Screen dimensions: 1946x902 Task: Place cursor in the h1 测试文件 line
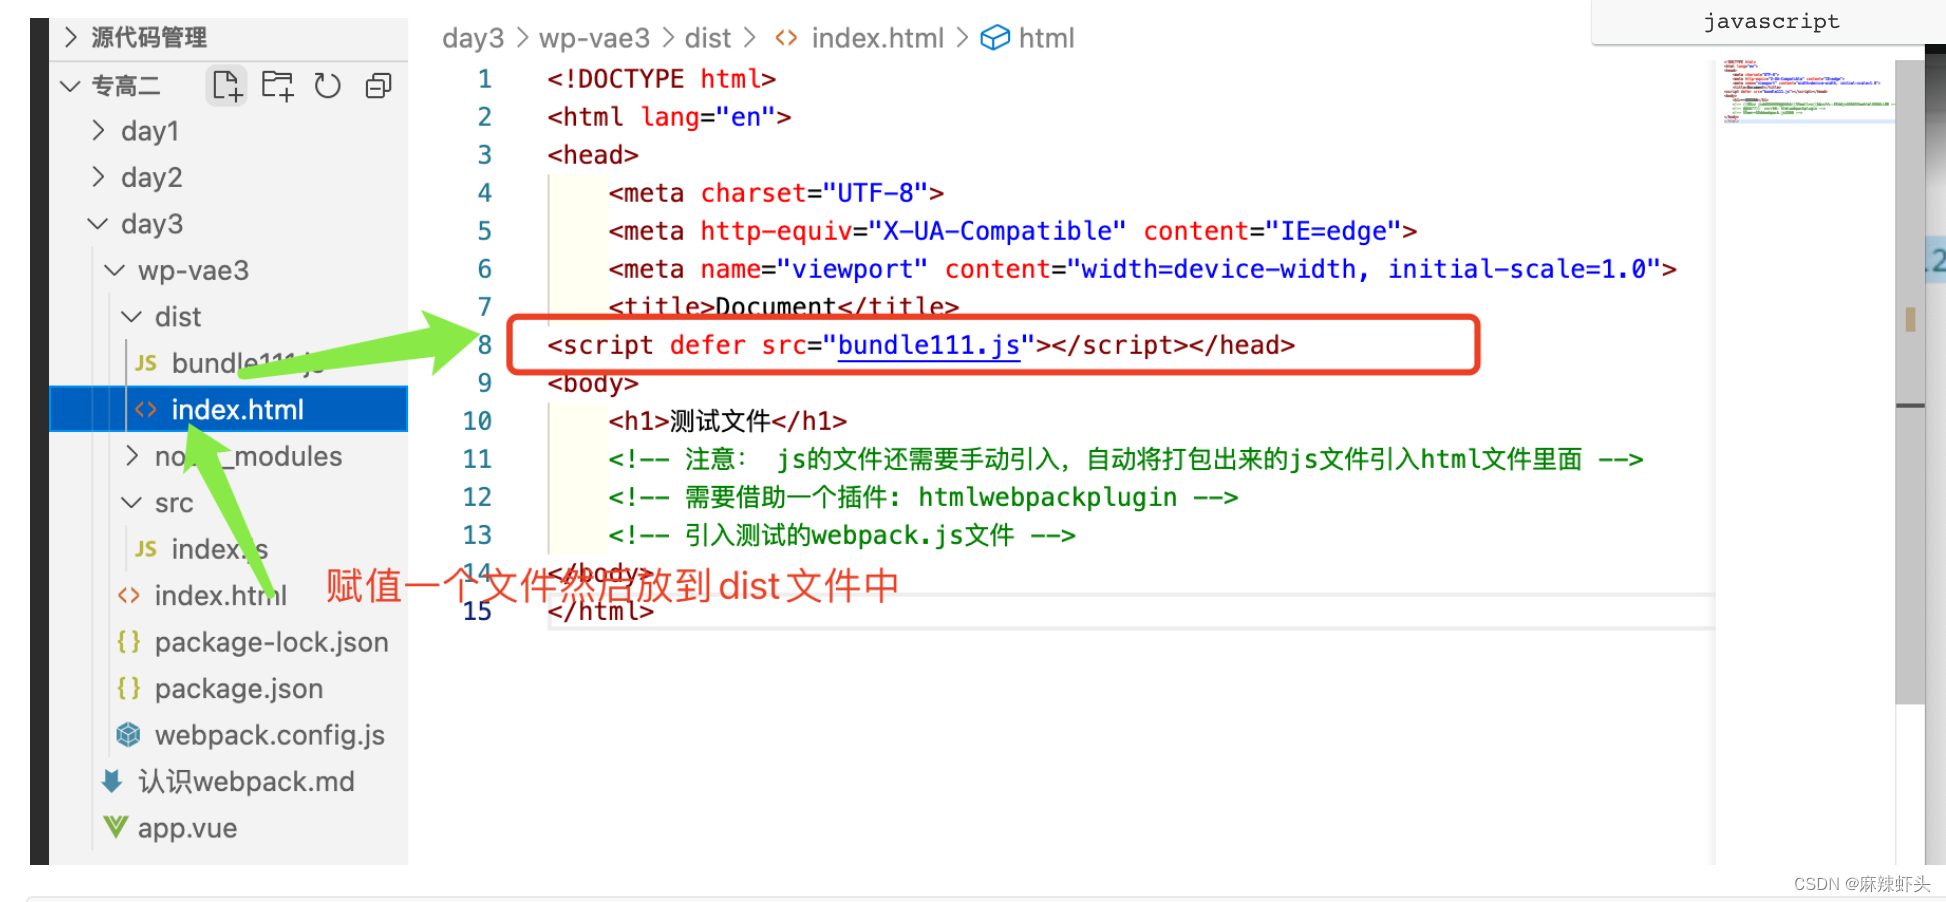tap(727, 421)
